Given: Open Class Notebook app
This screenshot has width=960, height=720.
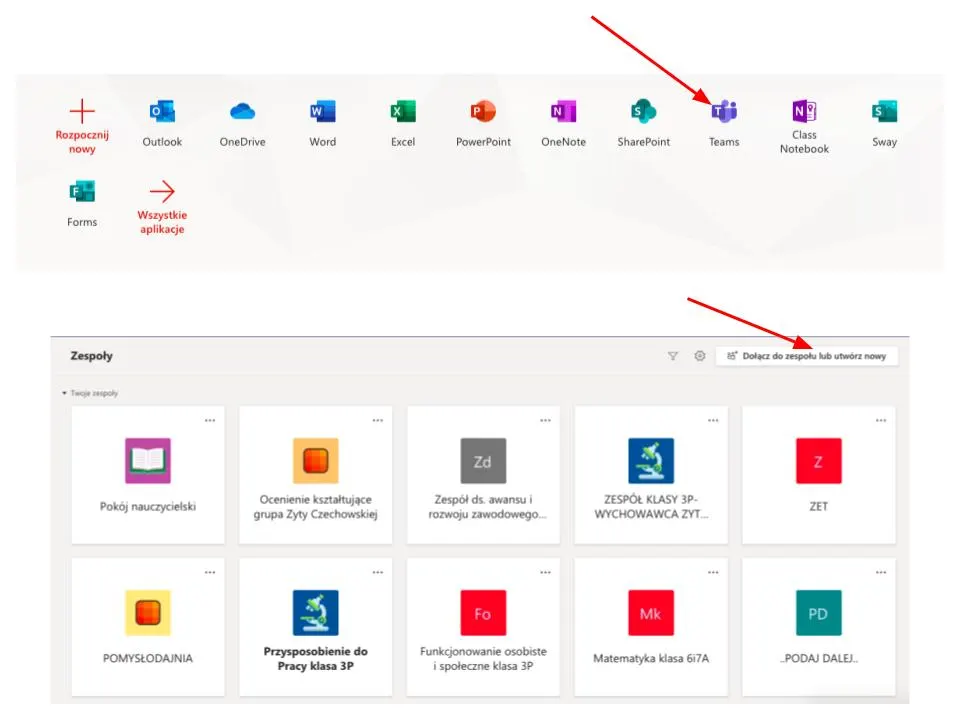Looking at the screenshot, I should [804, 111].
